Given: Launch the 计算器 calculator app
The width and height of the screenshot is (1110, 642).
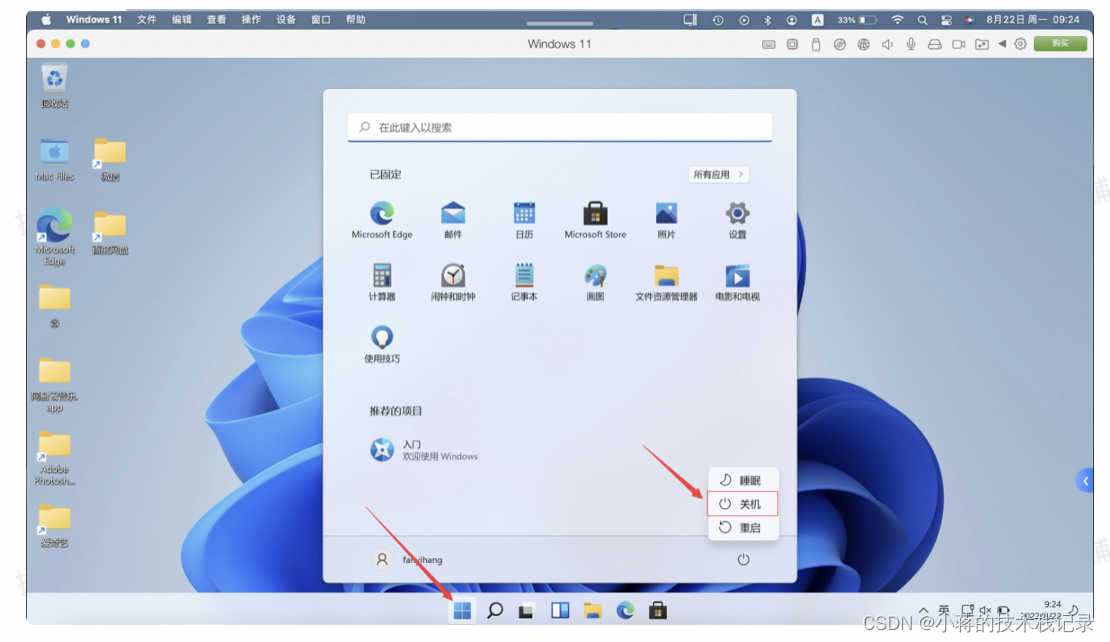Looking at the screenshot, I should (x=382, y=282).
